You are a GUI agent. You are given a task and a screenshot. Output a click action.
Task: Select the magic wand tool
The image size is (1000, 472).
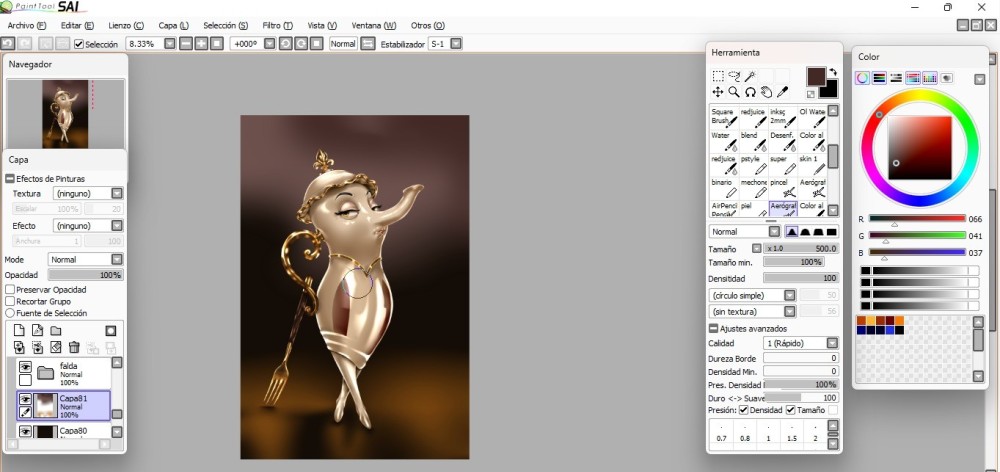click(x=750, y=77)
